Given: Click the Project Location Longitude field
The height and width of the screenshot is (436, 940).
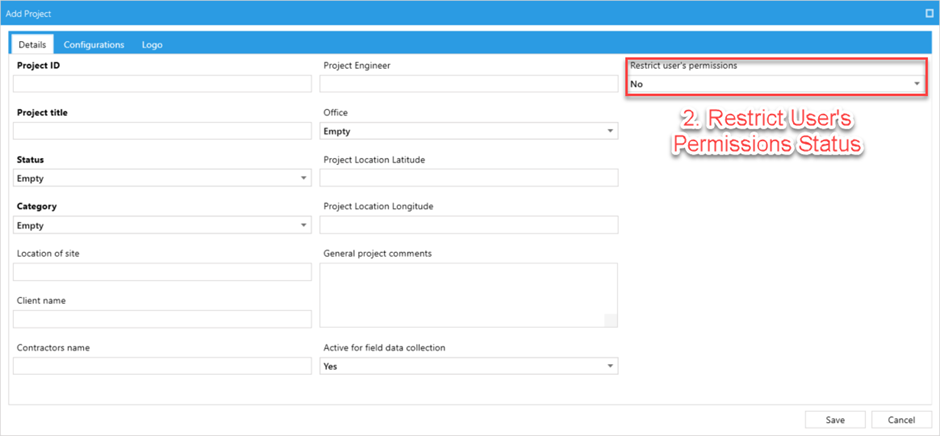Looking at the screenshot, I should click(x=469, y=225).
